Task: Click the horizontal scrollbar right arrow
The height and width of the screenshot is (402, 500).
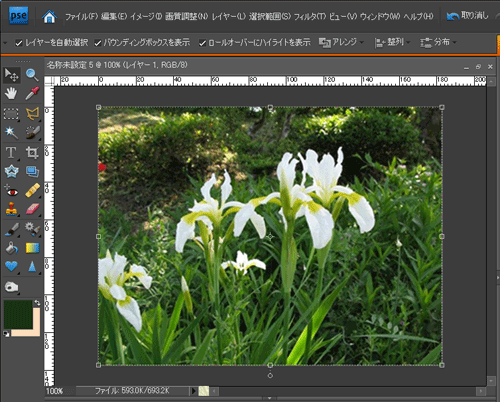Action: click(x=481, y=391)
